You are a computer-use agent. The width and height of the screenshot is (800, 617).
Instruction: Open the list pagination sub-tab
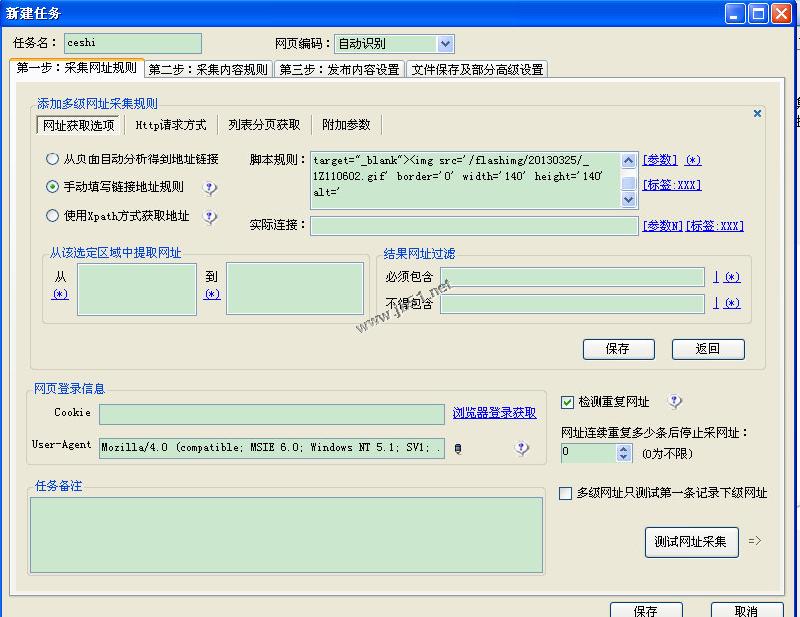click(x=264, y=125)
